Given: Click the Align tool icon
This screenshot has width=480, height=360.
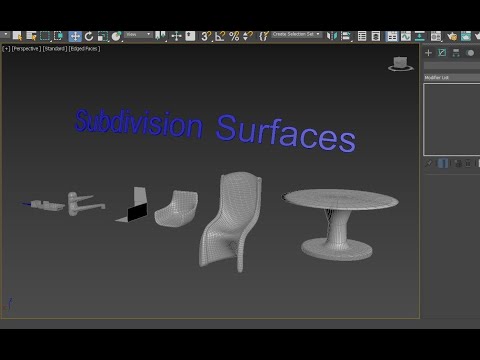Looking at the screenshot, I should point(346,36).
